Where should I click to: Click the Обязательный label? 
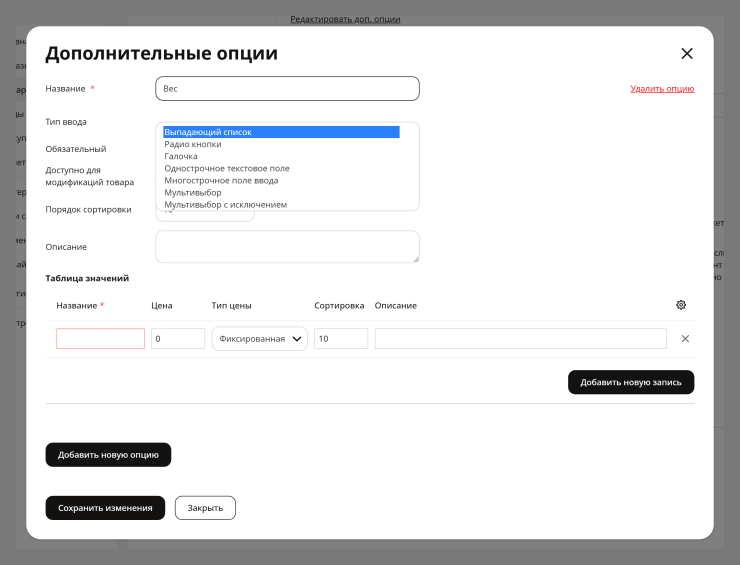[x=76, y=149]
